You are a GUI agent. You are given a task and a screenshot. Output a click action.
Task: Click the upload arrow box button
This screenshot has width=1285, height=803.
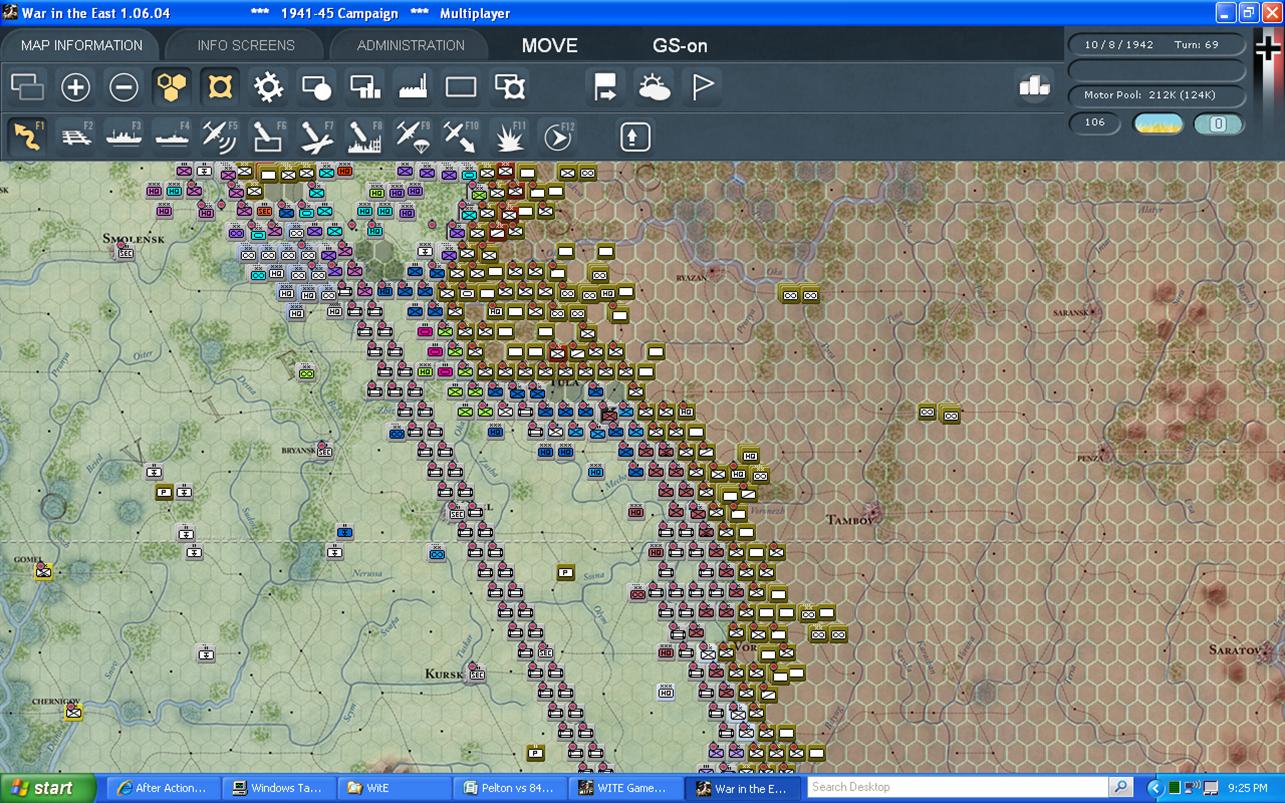pyautogui.click(x=635, y=136)
